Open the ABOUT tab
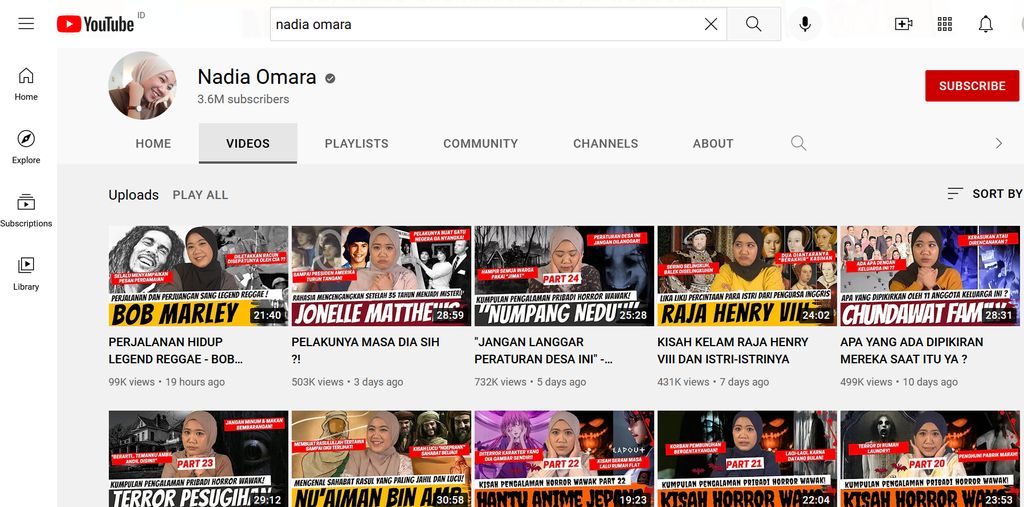This screenshot has width=1024, height=507. click(713, 144)
